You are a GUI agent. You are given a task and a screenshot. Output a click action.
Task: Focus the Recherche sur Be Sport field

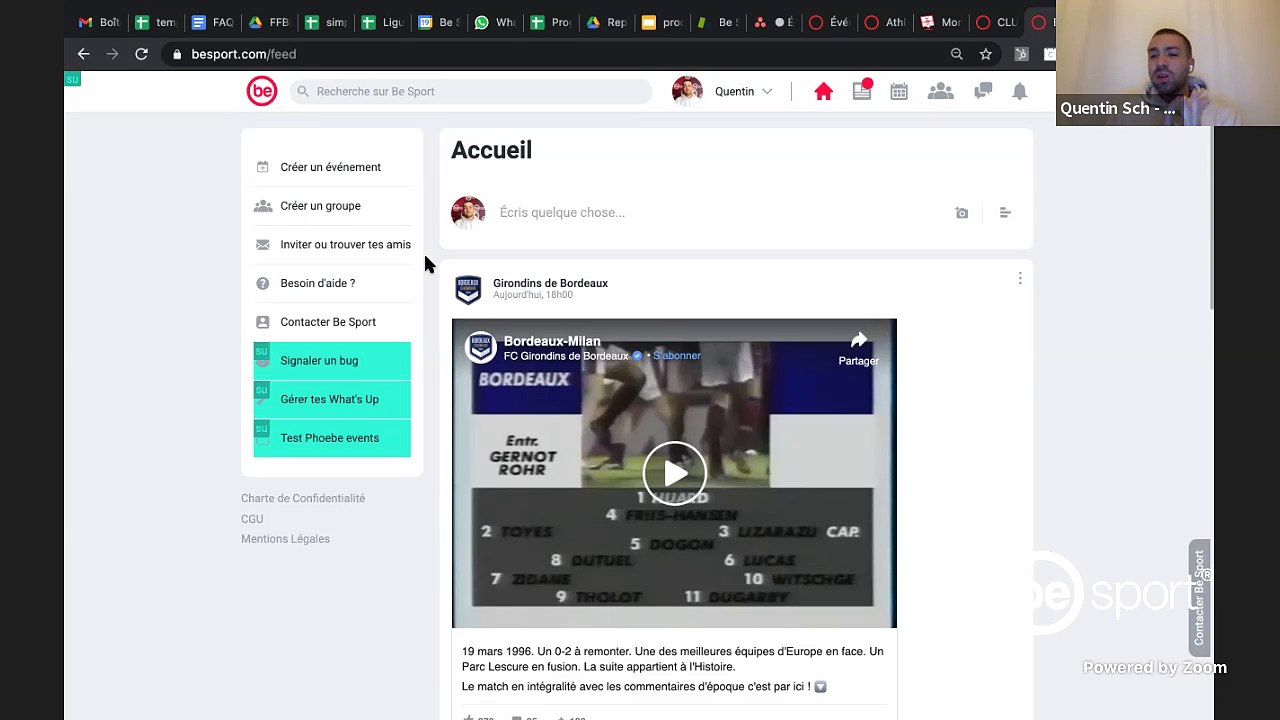(x=472, y=91)
